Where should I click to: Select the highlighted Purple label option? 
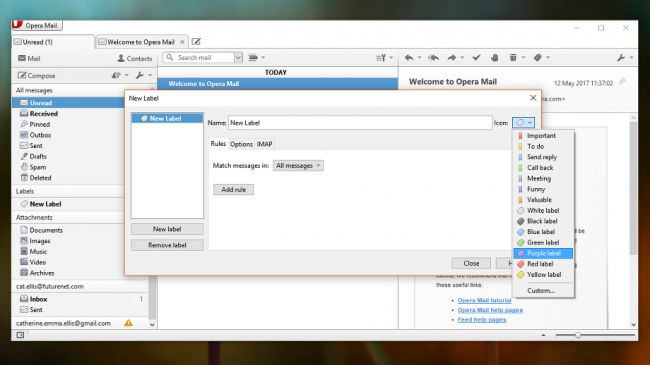coord(543,253)
